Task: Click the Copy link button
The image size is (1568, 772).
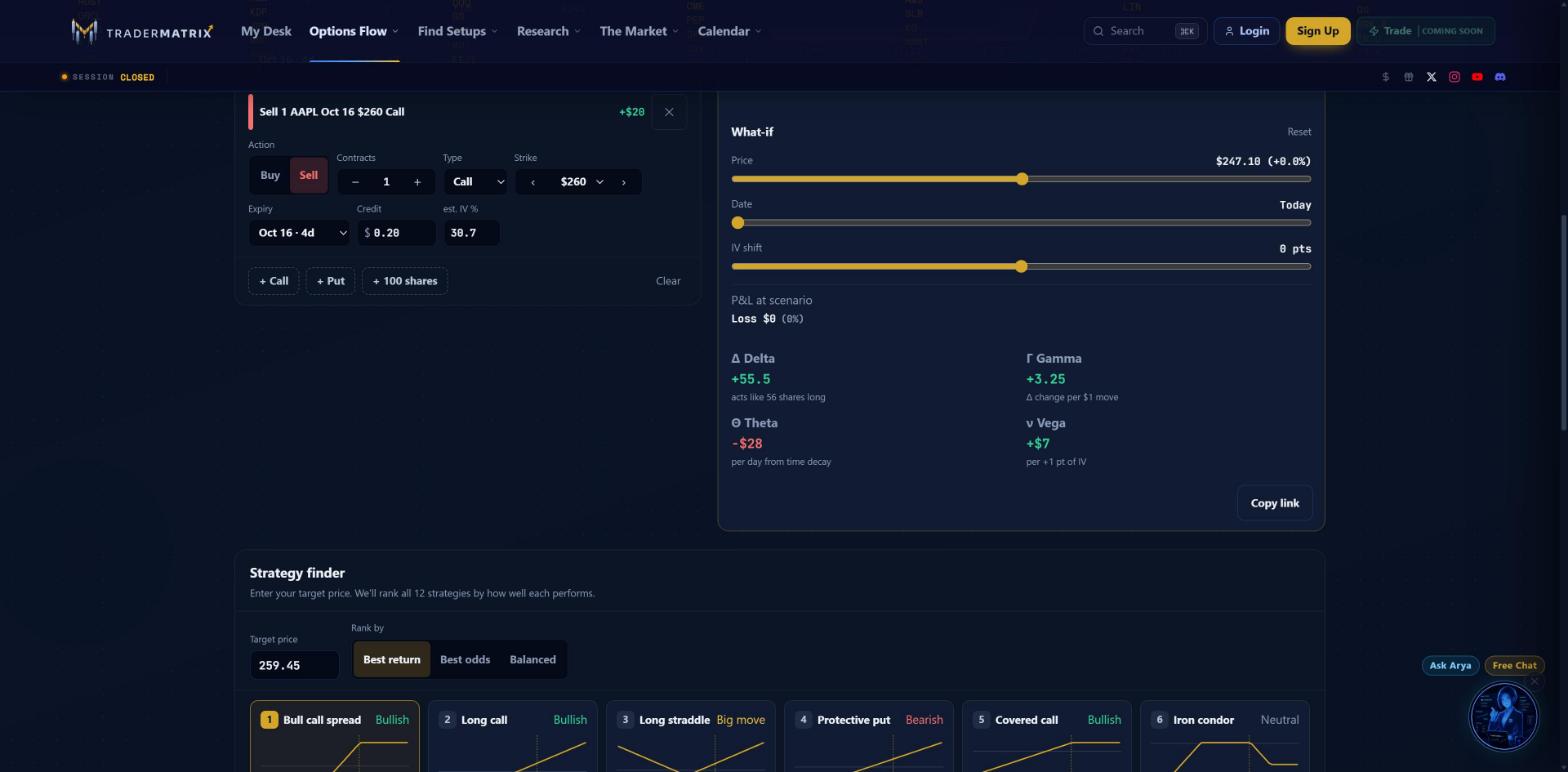Action: 1274,503
